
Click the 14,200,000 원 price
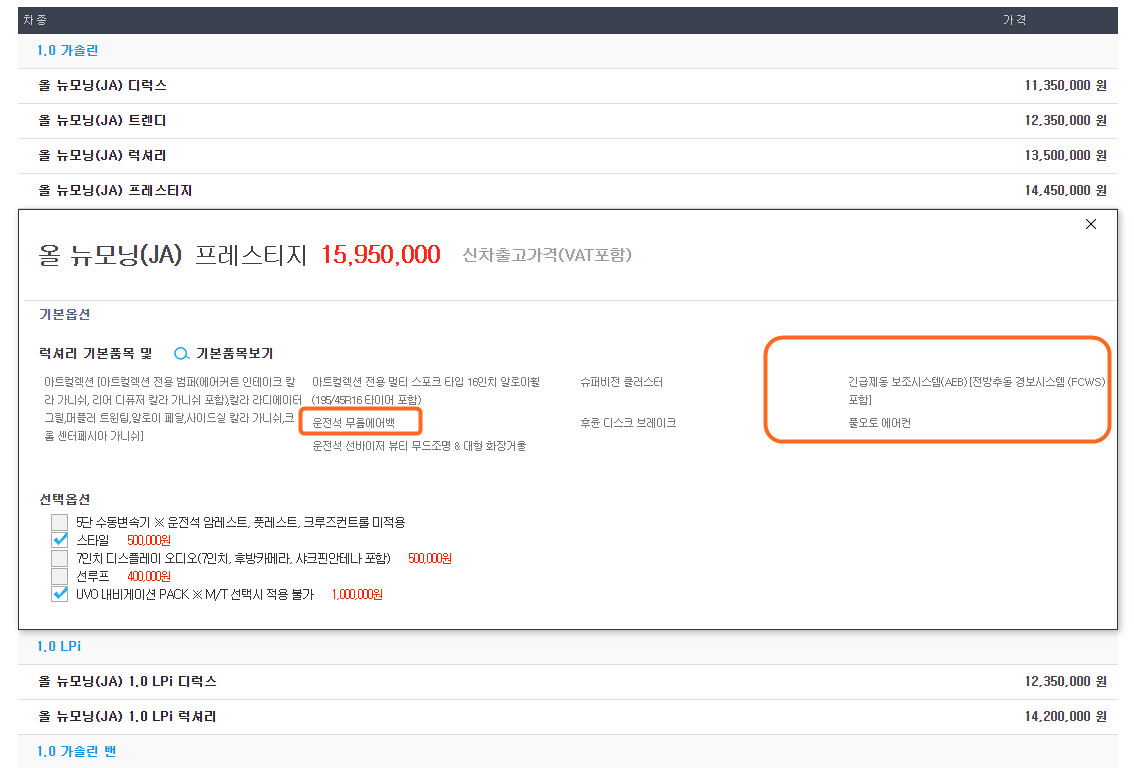click(1065, 717)
